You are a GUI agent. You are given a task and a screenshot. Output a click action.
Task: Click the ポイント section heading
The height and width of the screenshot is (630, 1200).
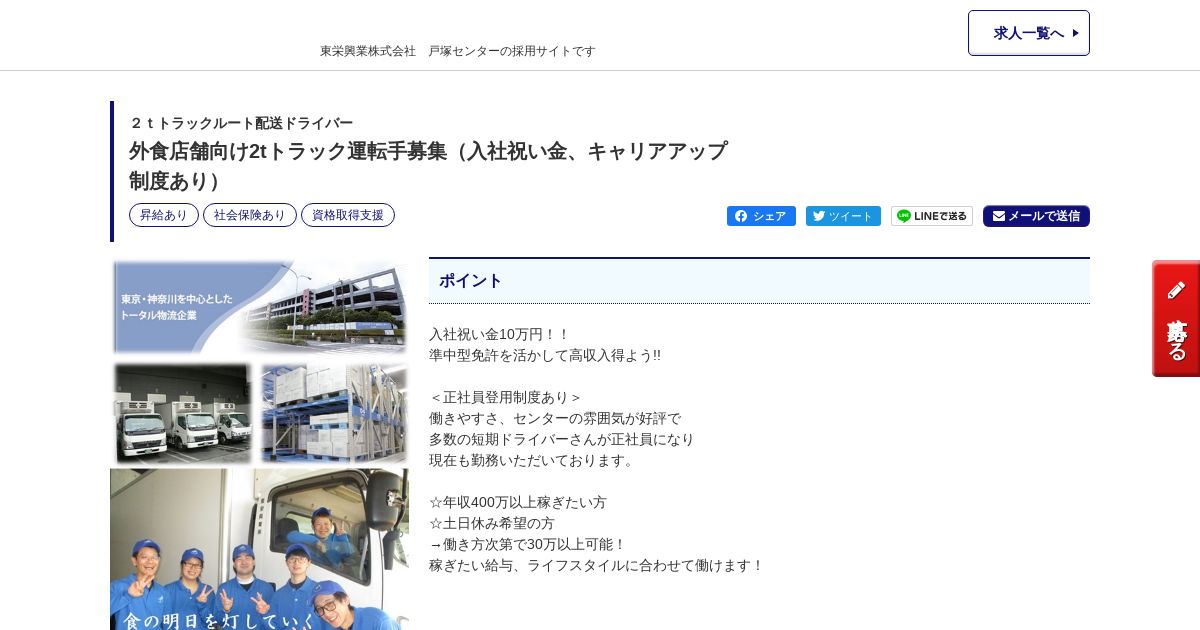point(759,281)
